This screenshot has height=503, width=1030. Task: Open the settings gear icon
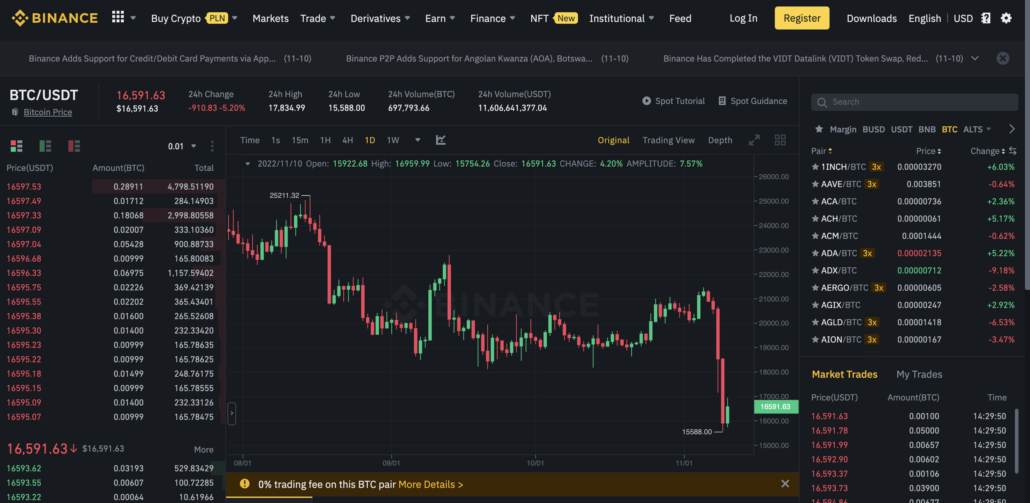coord(1006,18)
